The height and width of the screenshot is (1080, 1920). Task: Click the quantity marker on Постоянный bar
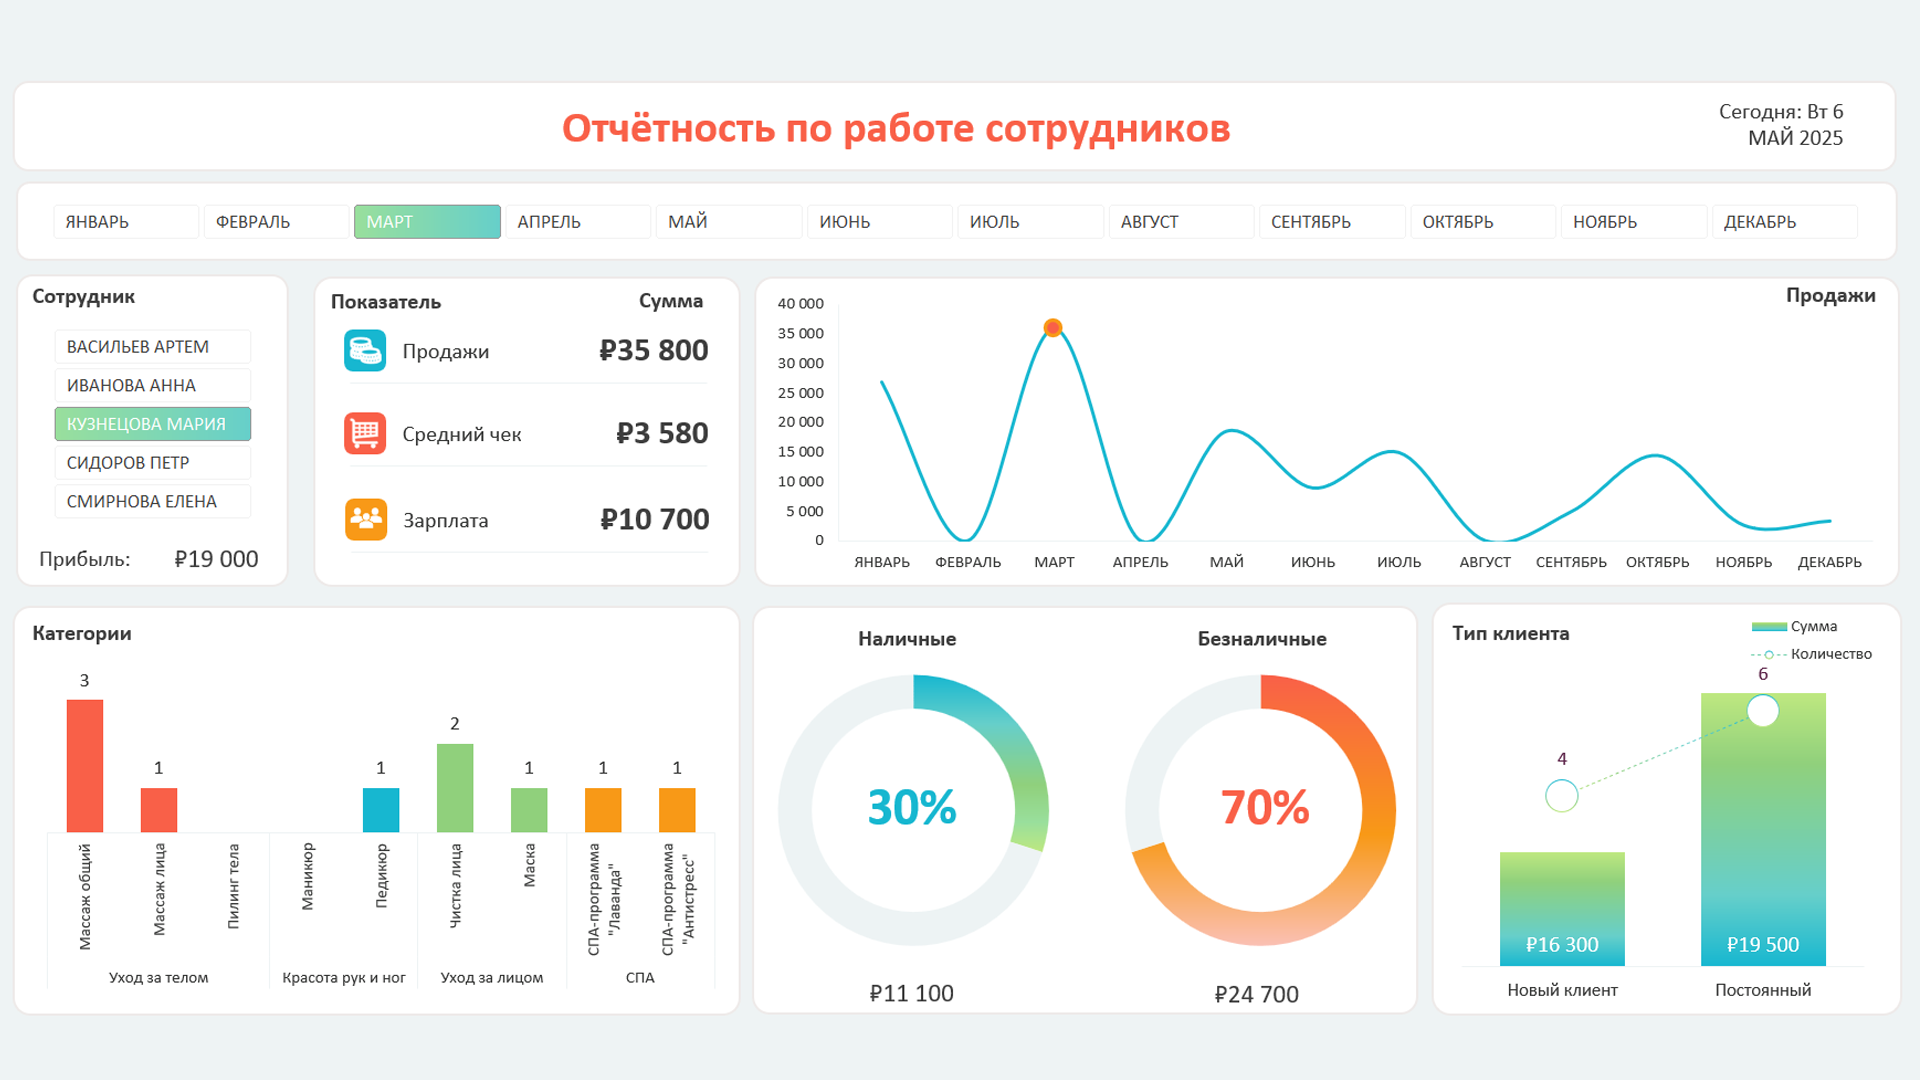[1763, 711]
